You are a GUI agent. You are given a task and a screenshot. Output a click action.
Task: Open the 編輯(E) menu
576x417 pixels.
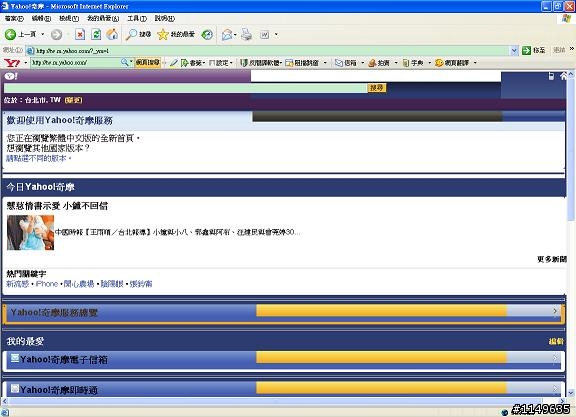[x=41, y=18]
